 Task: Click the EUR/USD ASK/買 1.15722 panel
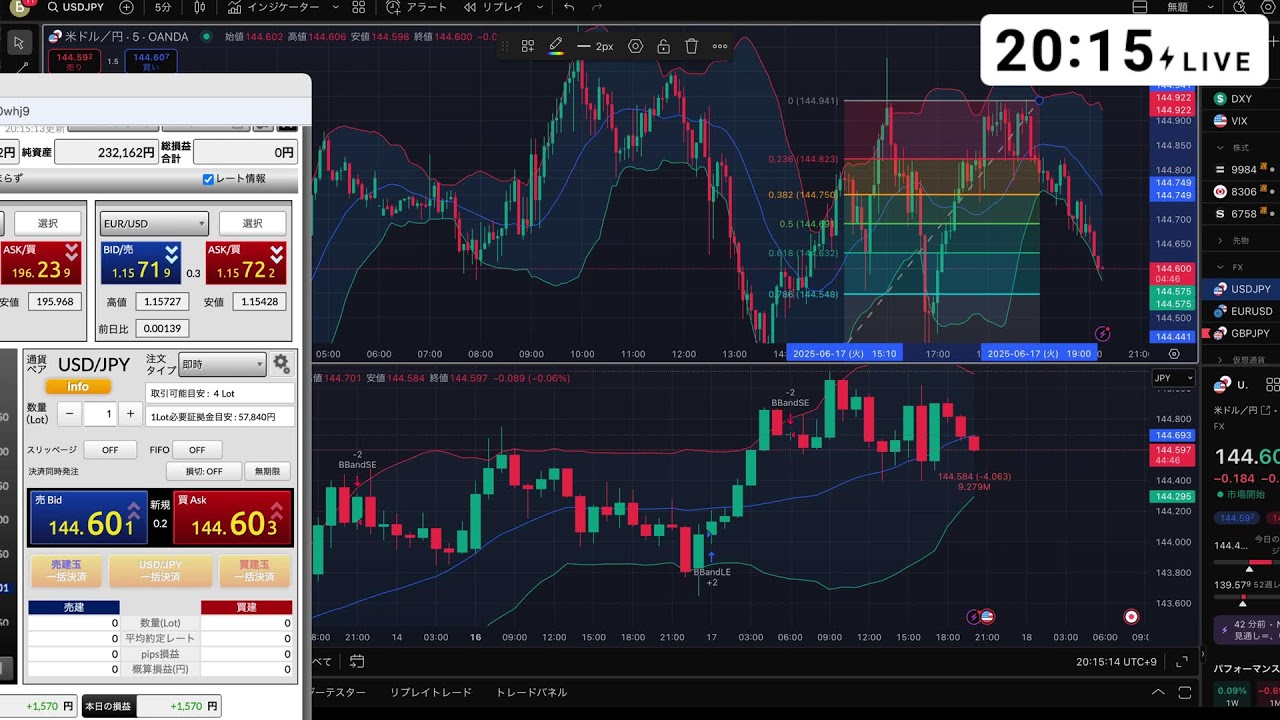pyautogui.click(x=246, y=263)
